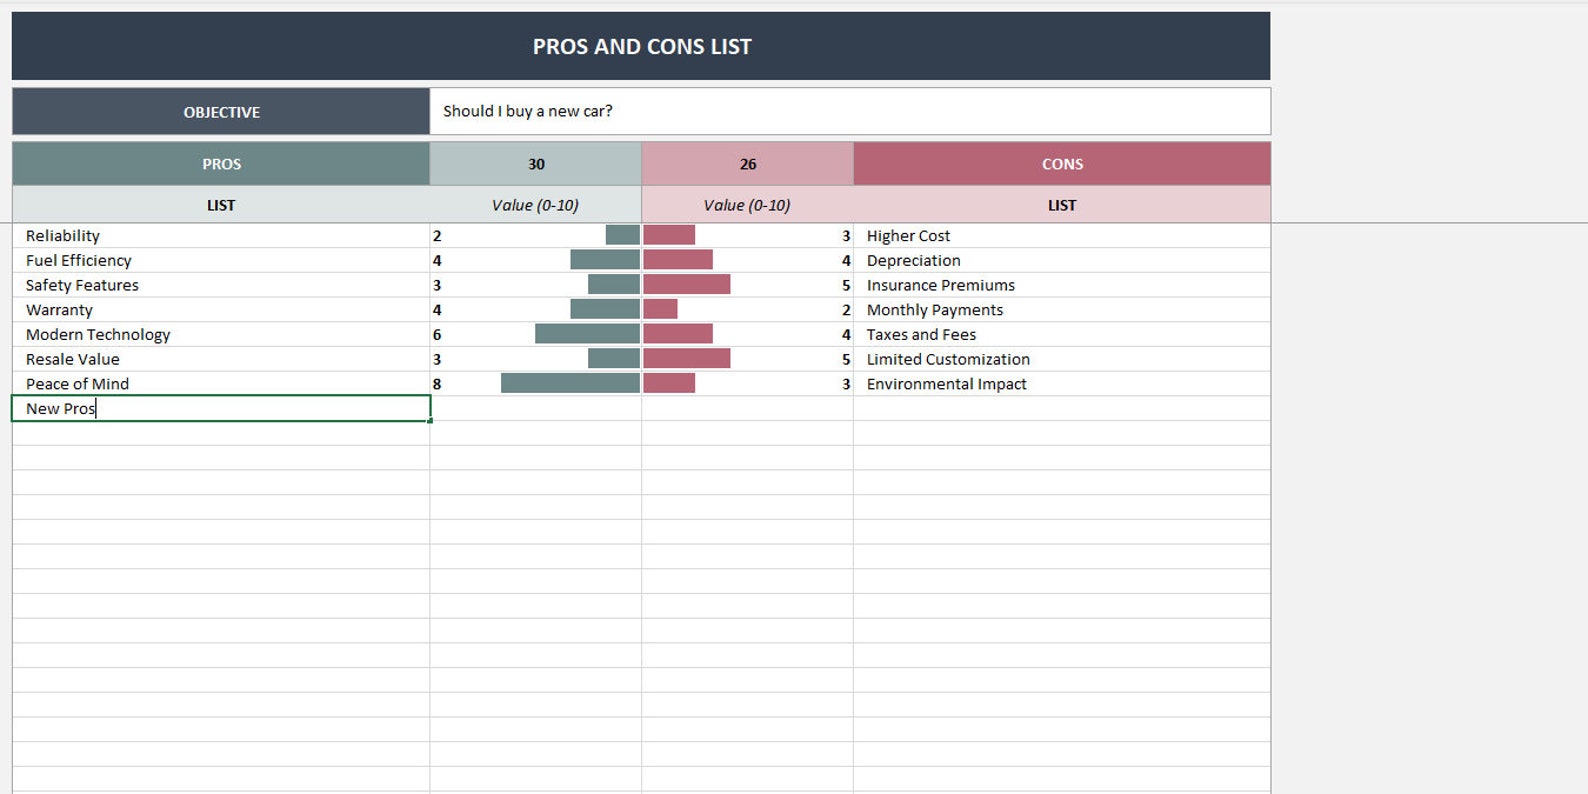
Task: Click the "Depreciation" con cell
Action: click(x=1062, y=260)
